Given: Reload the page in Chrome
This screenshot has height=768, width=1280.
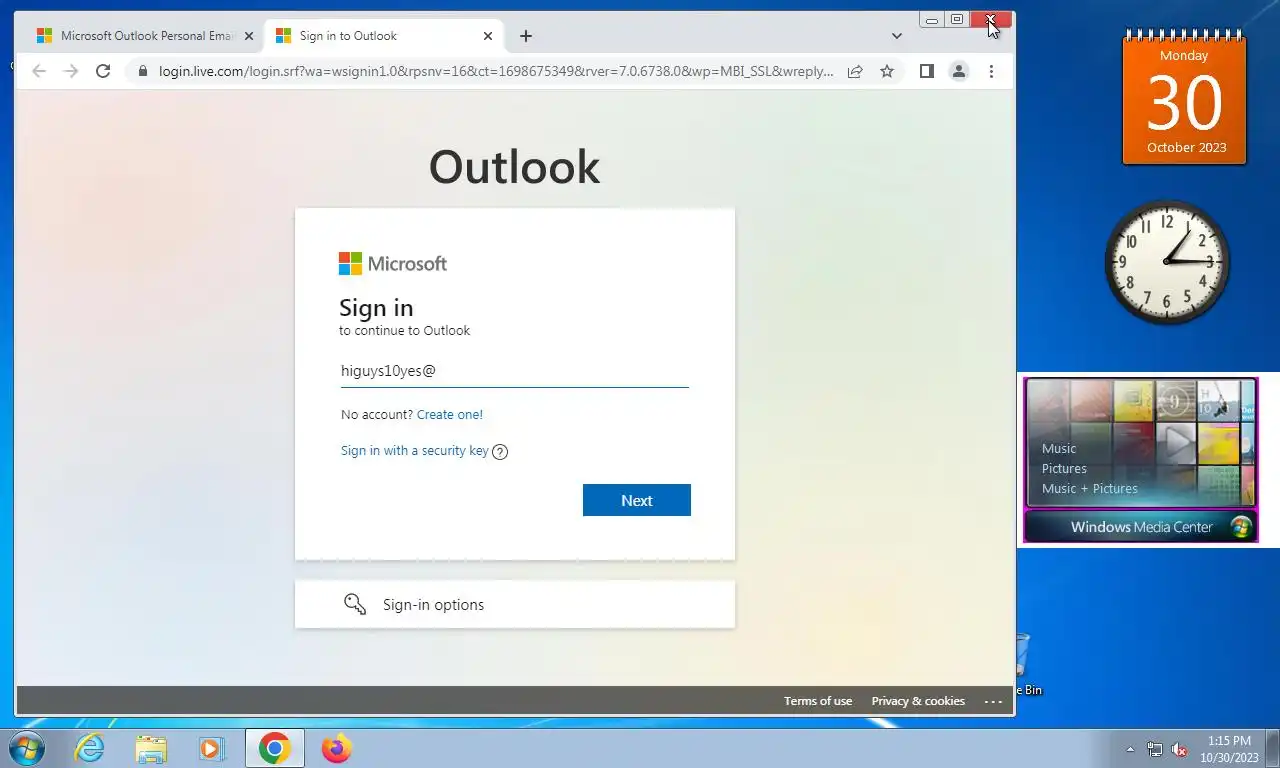Looking at the screenshot, I should click(103, 71).
